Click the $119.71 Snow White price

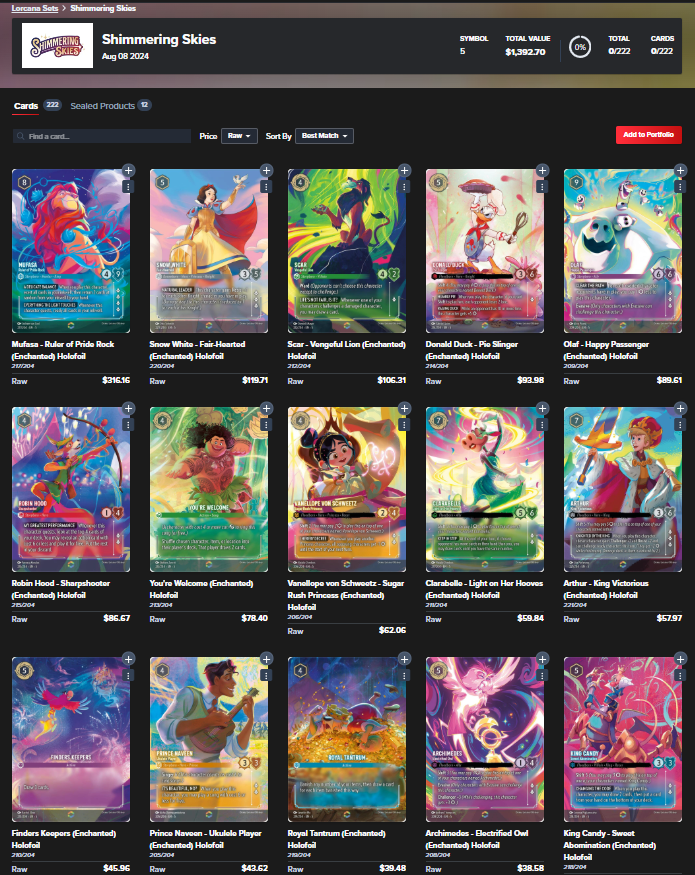(x=255, y=380)
